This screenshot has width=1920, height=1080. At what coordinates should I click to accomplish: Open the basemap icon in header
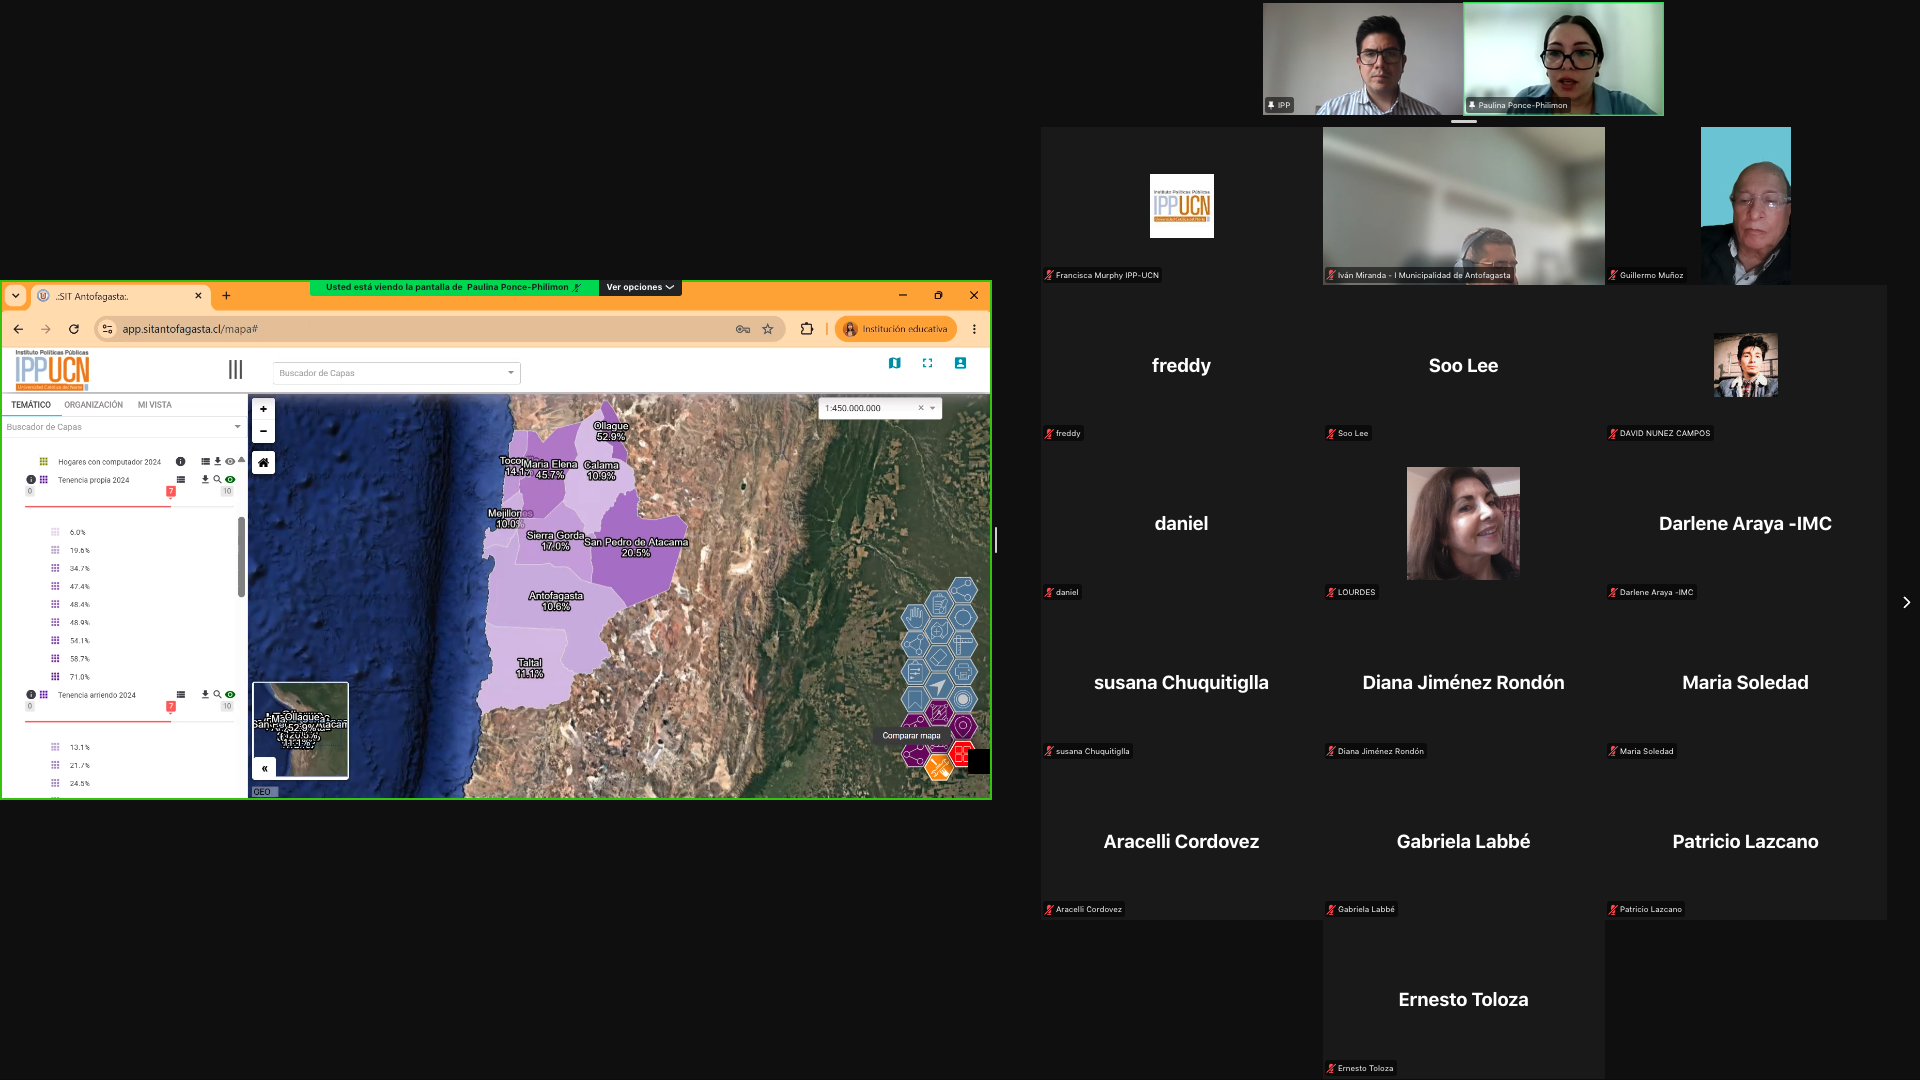[x=895, y=363]
